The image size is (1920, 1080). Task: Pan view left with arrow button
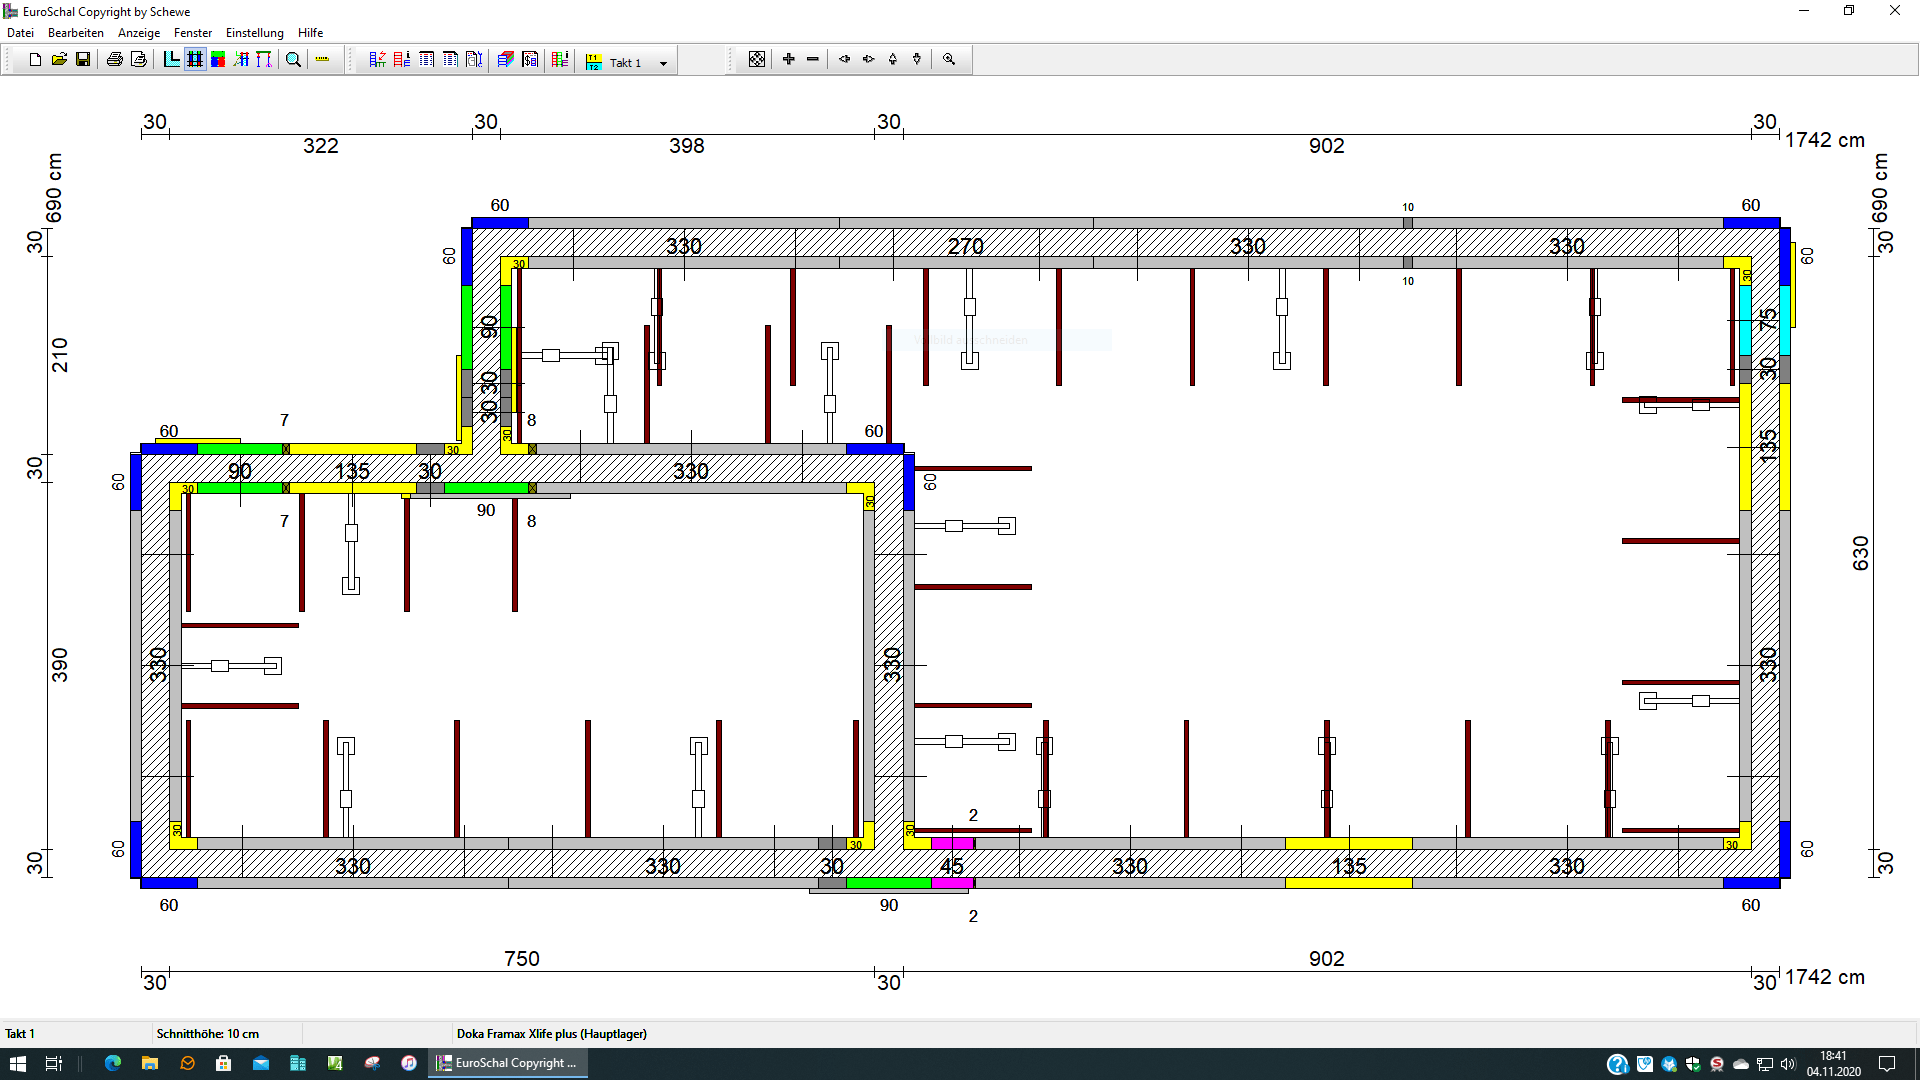(x=844, y=60)
